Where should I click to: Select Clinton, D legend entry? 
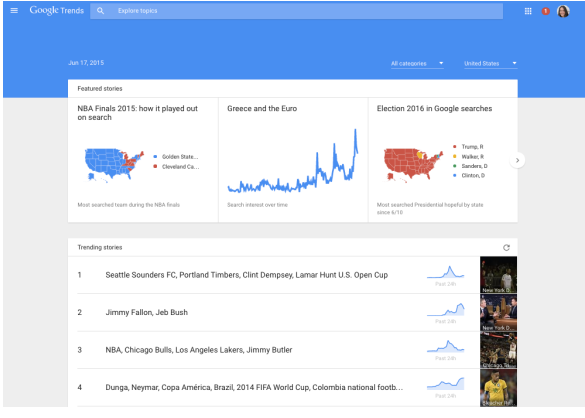pos(469,175)
